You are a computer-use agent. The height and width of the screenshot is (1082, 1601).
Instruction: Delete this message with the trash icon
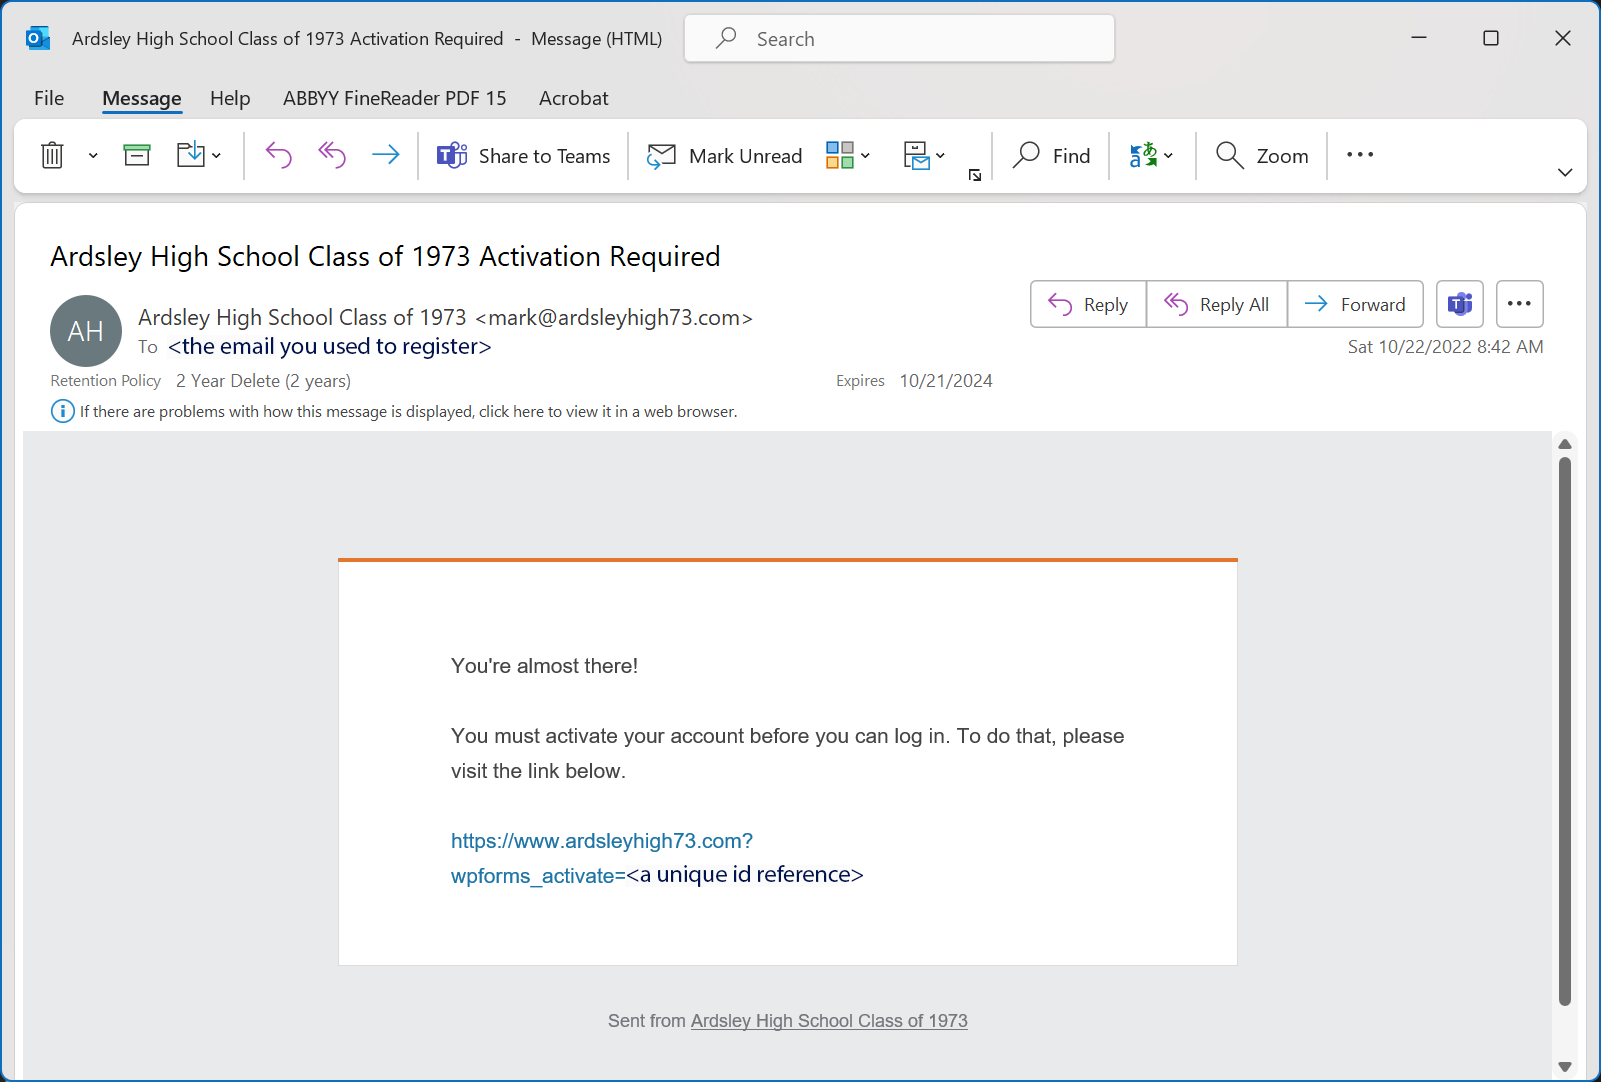[52, 155]
